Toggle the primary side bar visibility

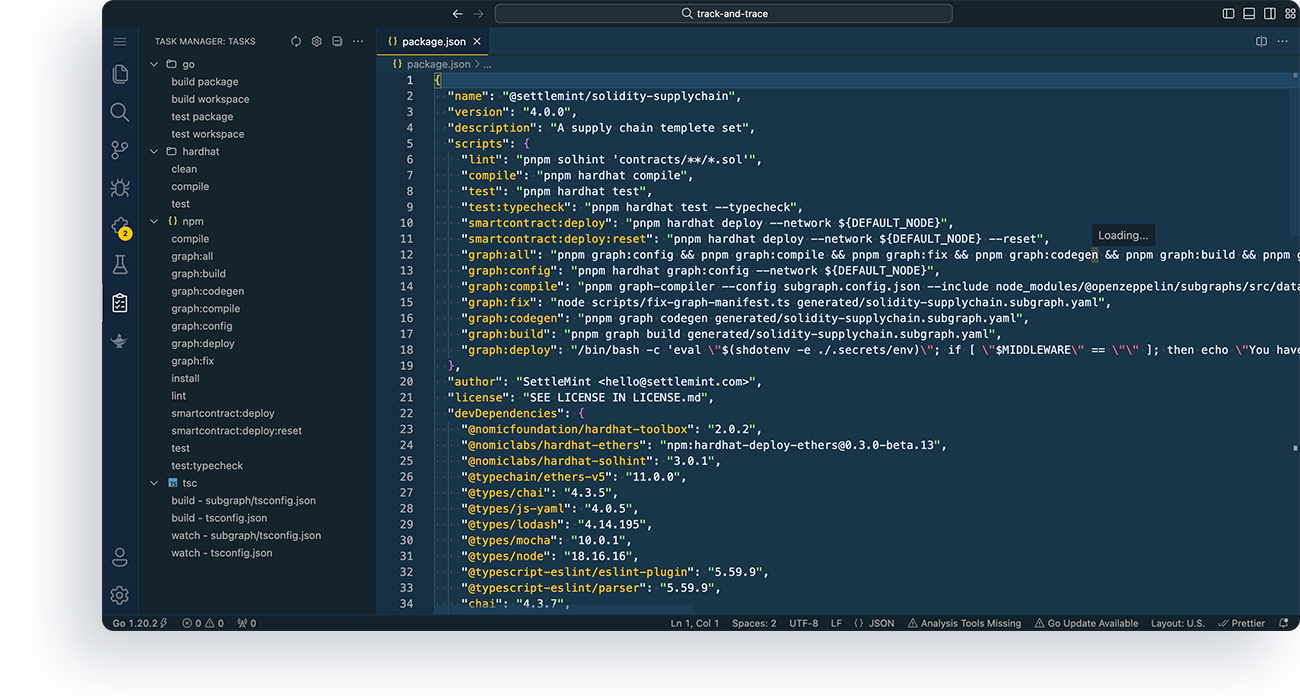click(1229, 14)
